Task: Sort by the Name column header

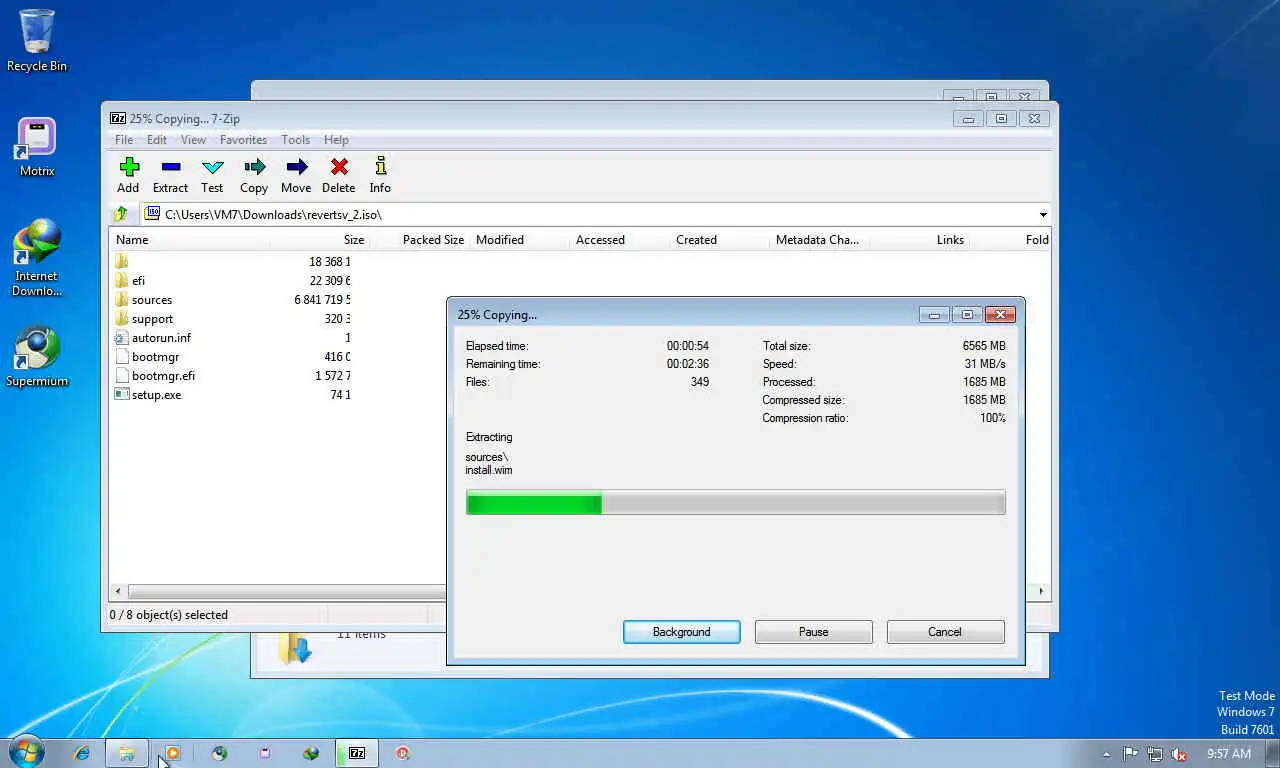Action: 189,240
